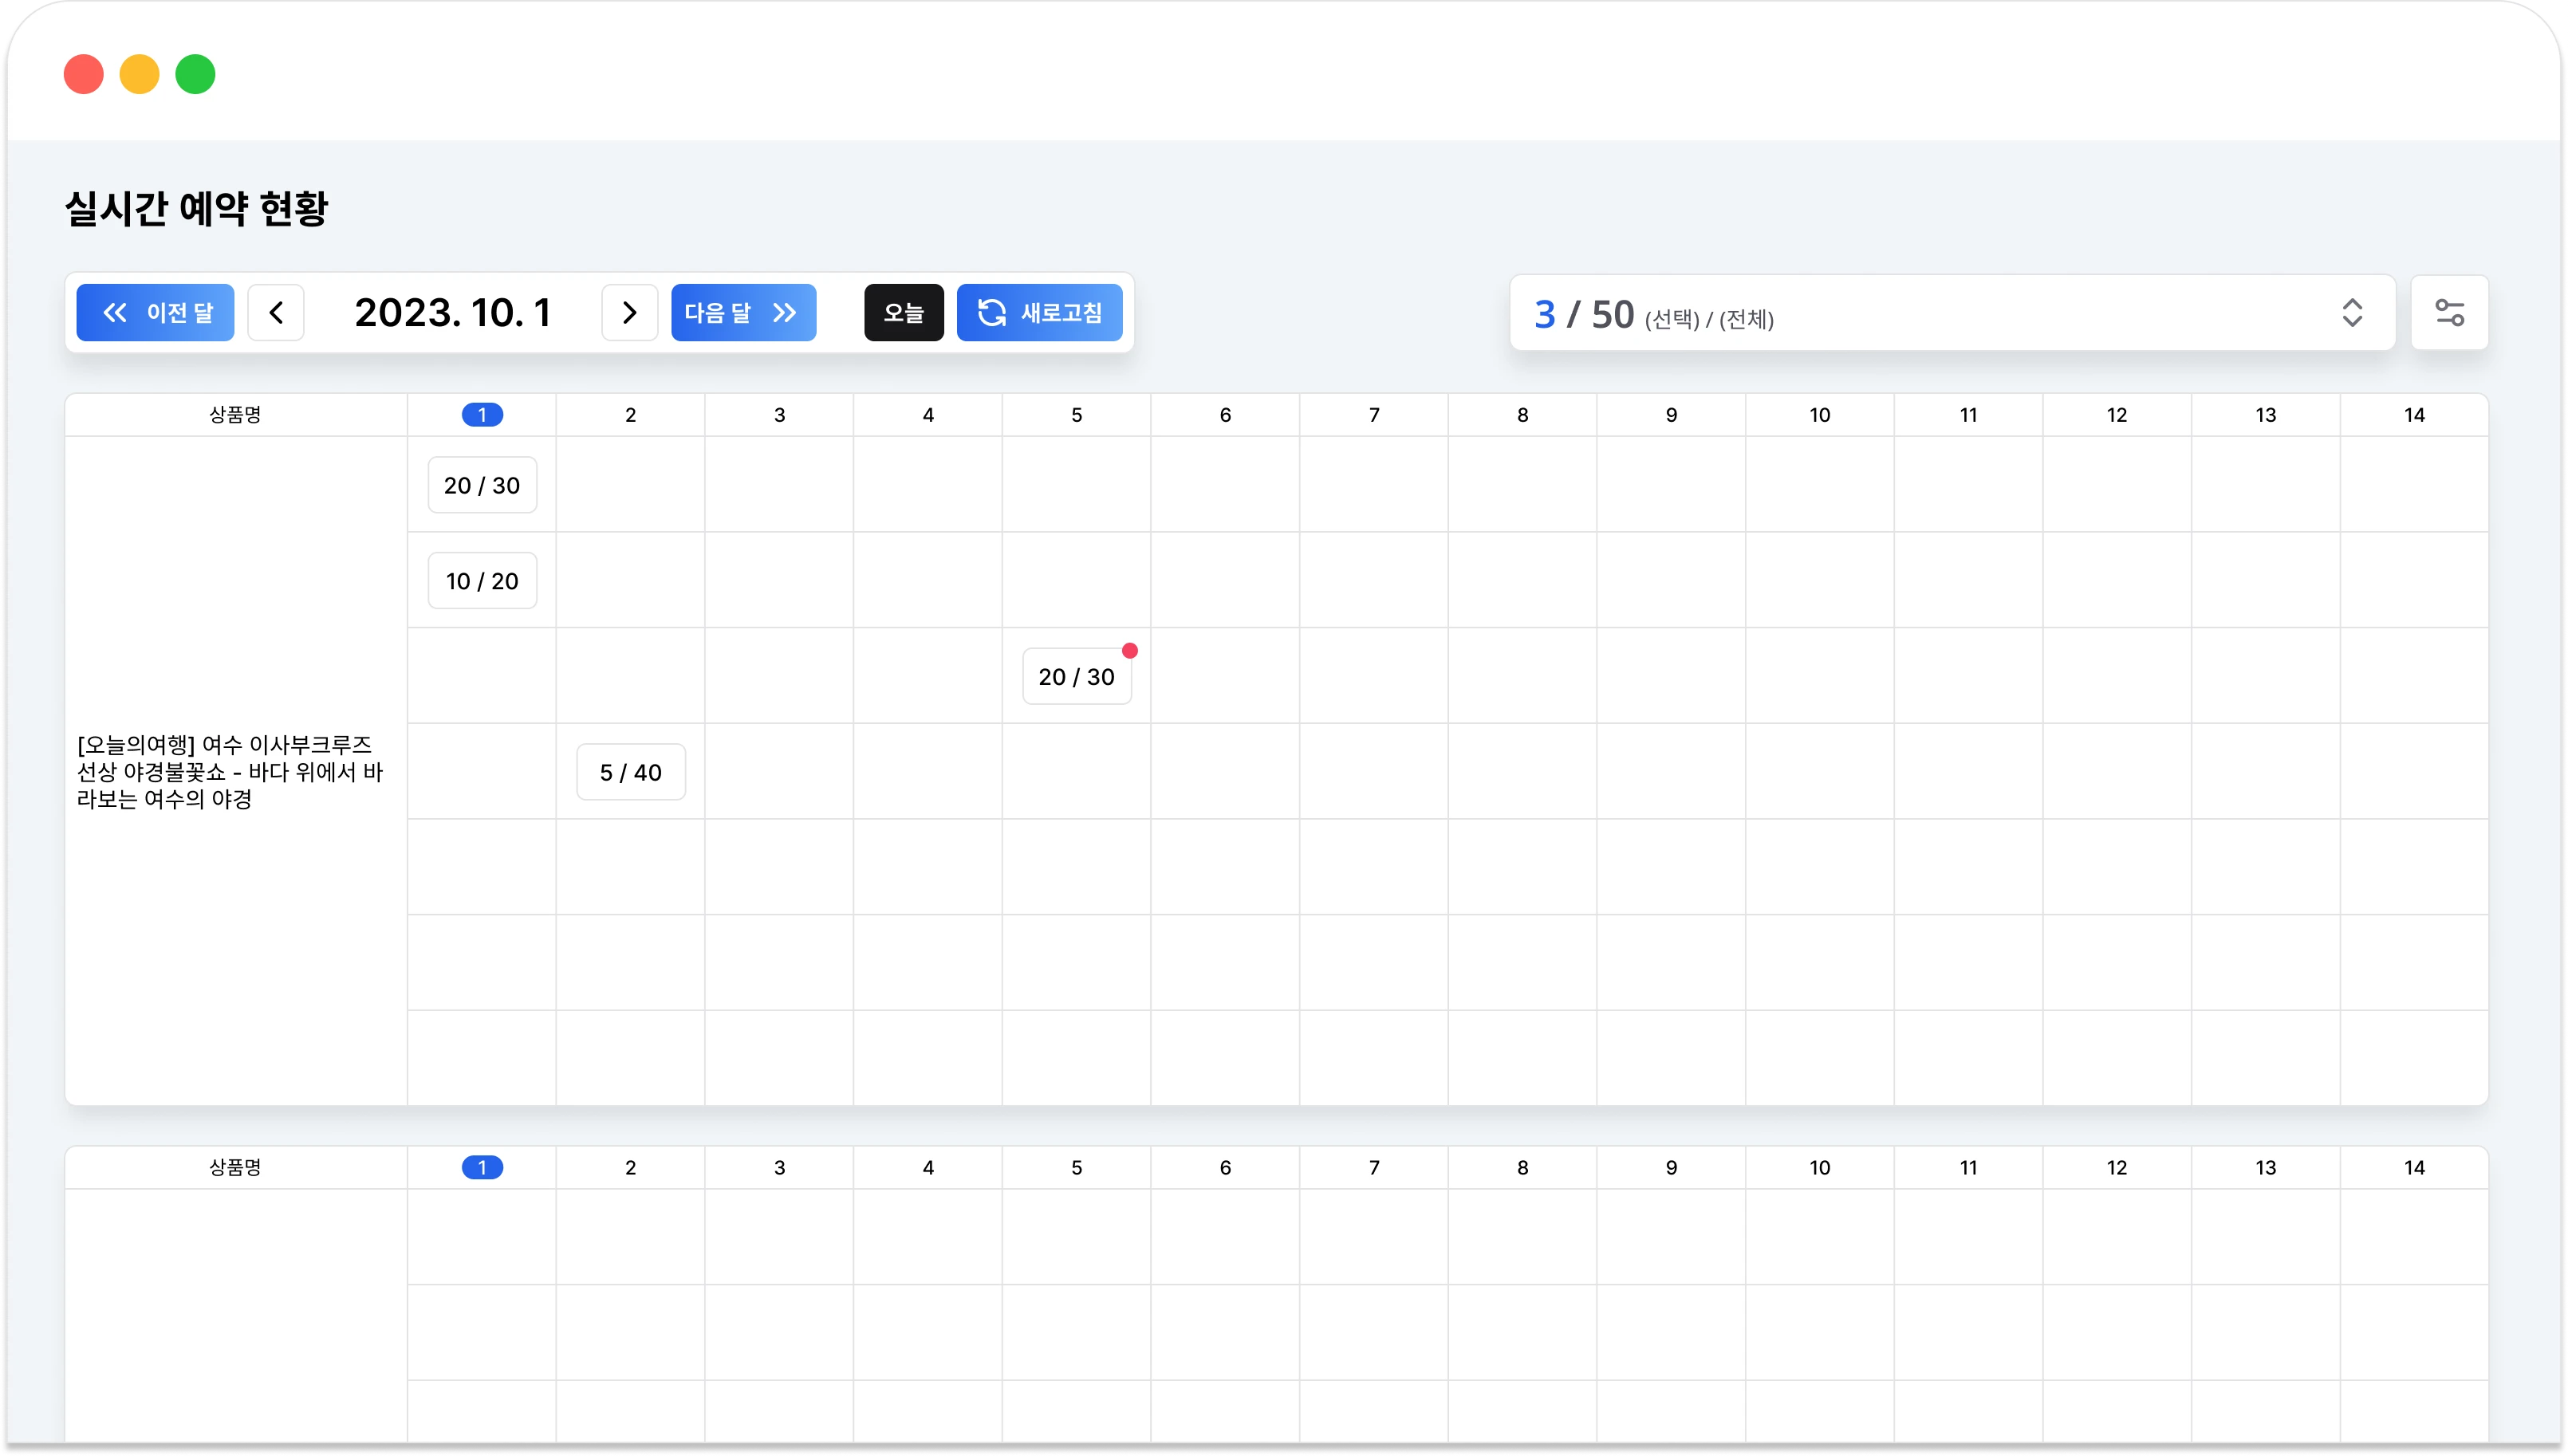Viewport: 2568px width, 1456px height.
Task: Click day 2 header in first table
Action: pyautogui.click(x=631, y=415)
